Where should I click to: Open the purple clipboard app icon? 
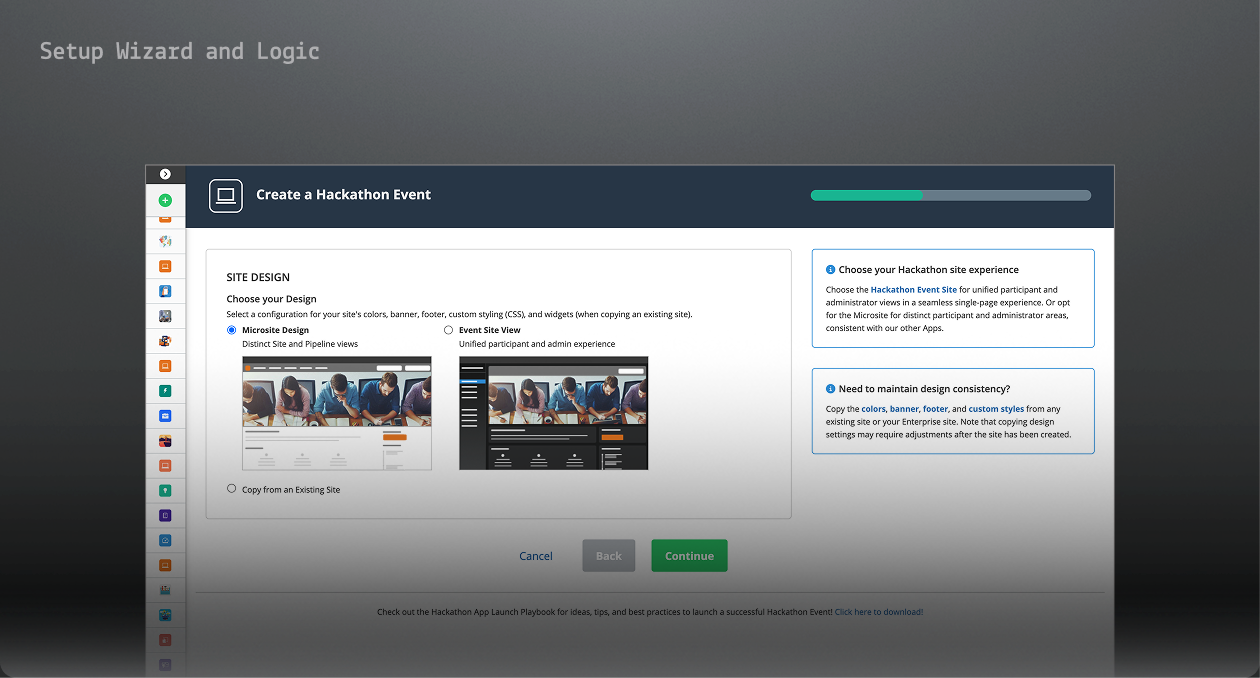coord(165,516)
